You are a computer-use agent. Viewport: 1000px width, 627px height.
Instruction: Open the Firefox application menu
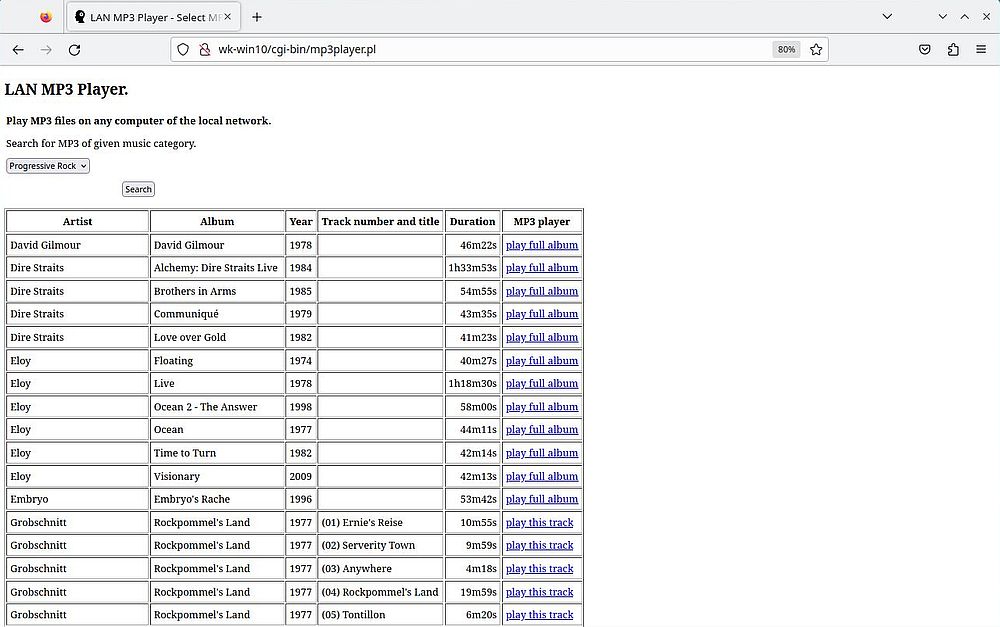(x=981, y=49)
